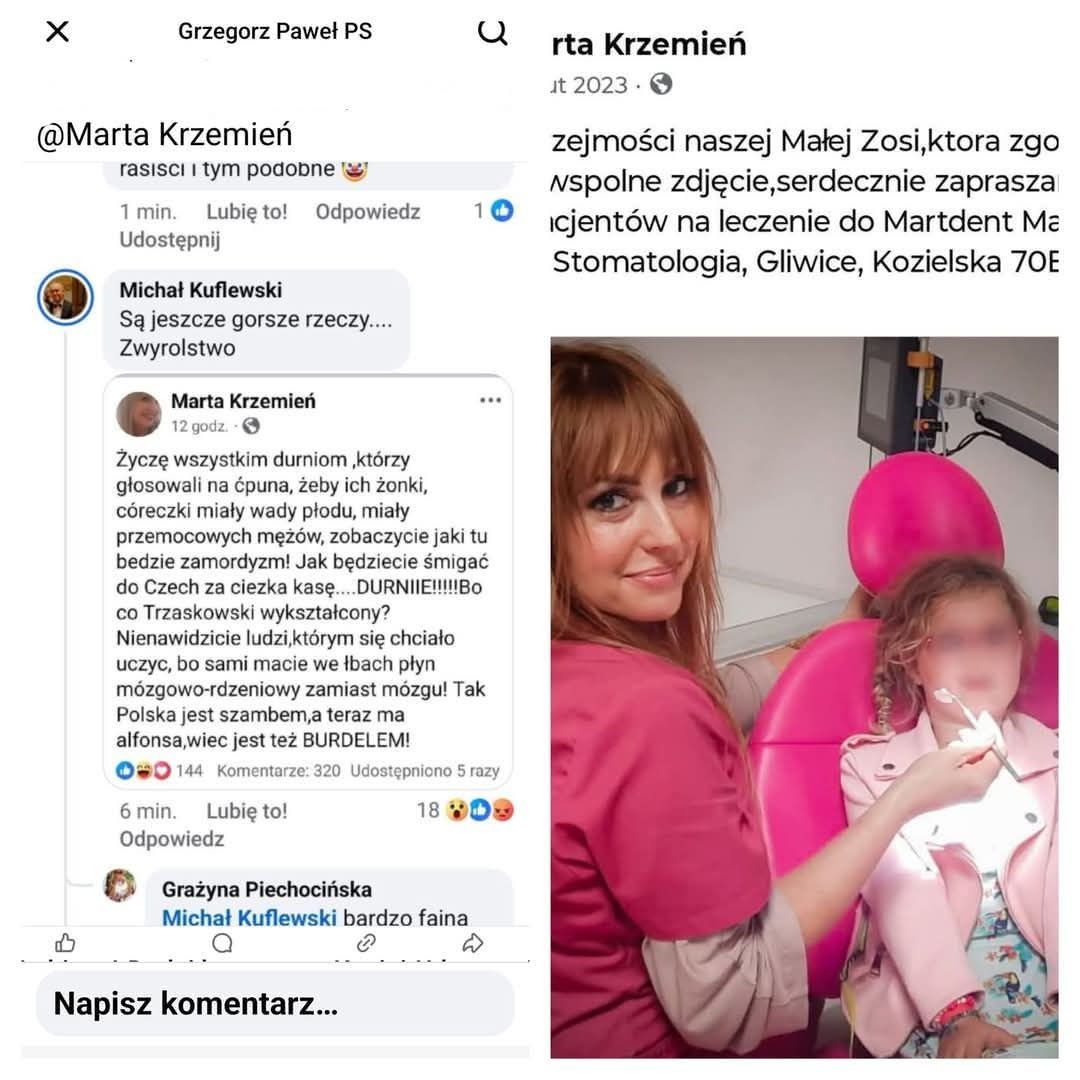Open the Komentarze: 320 link
Screen dimensions: 1080x1080
[278, 771]
